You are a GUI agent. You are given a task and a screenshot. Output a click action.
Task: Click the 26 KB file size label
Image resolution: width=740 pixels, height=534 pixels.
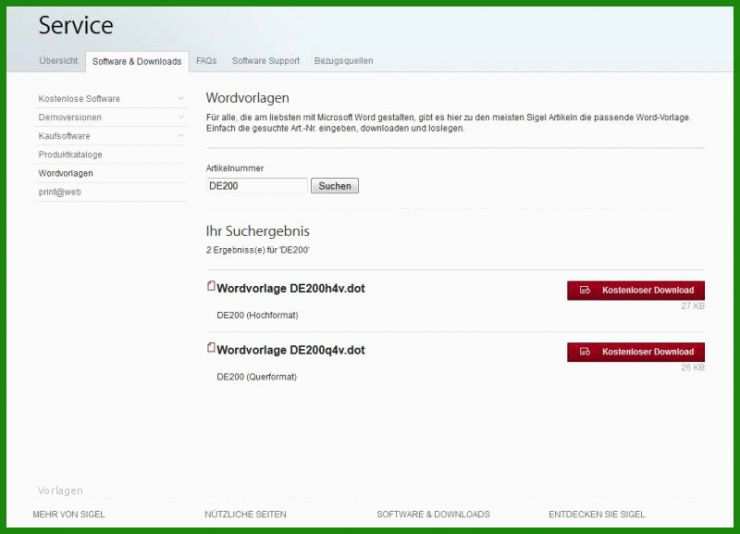pyautogui.click(x=693, y=367)
